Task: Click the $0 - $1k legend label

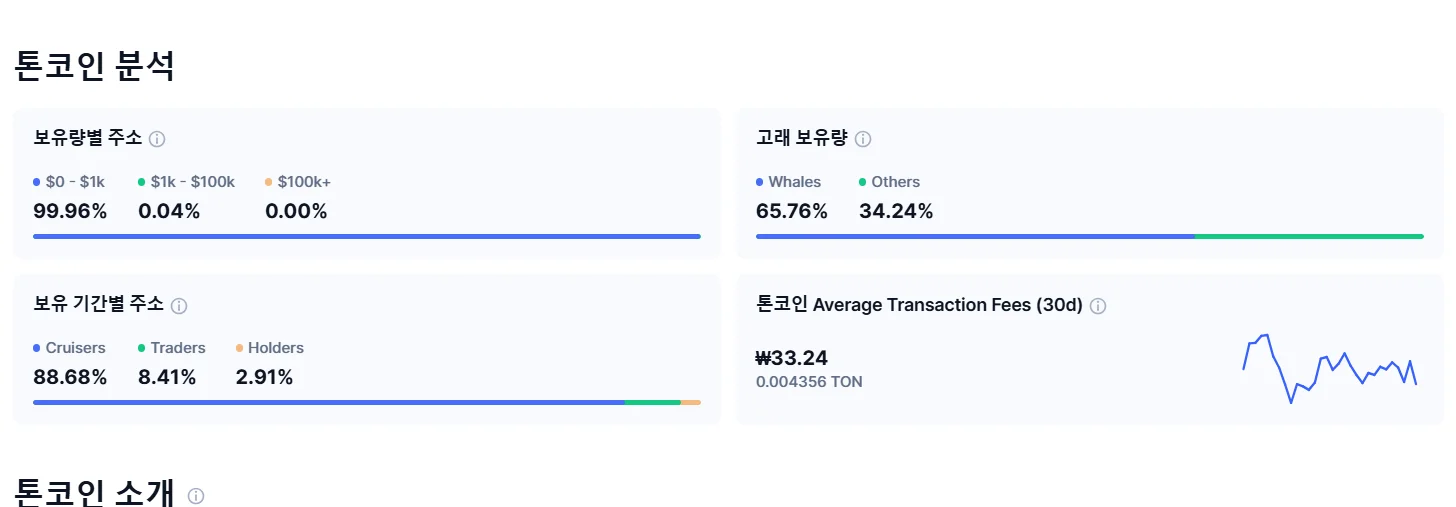Action: pyautogui.click(x=75, y=182)
